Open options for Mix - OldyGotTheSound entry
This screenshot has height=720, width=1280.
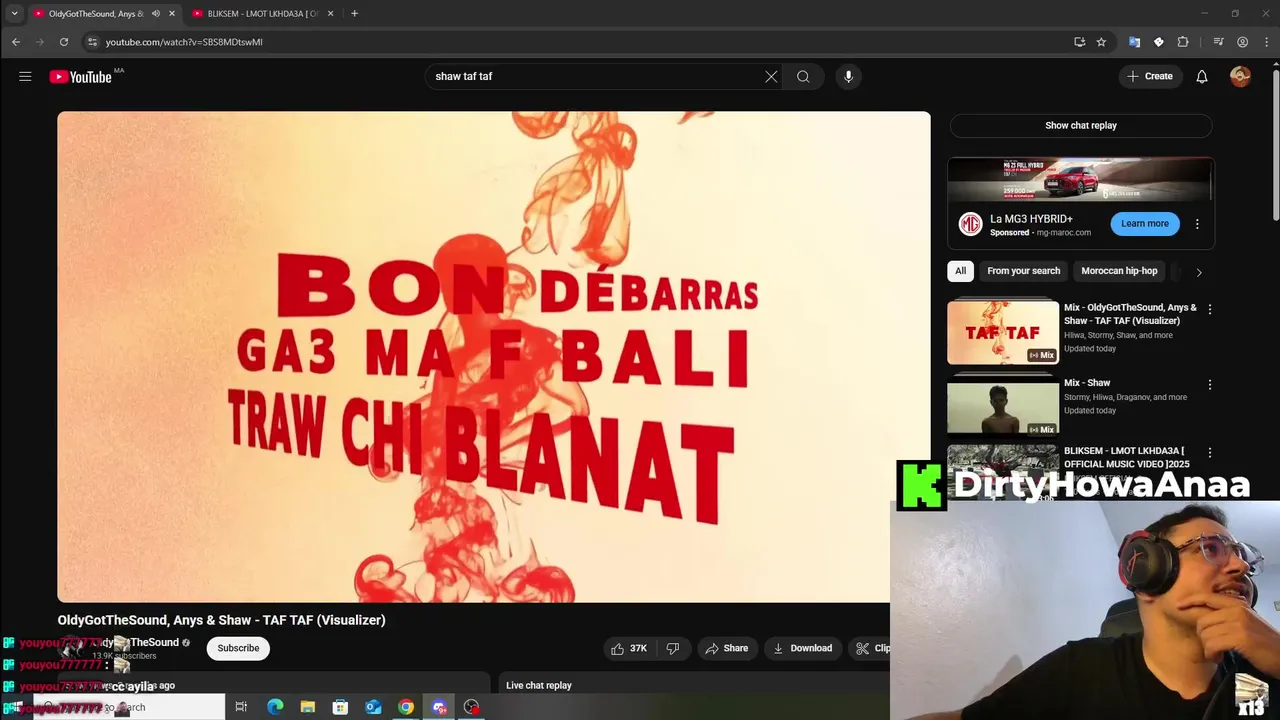[1210, 309]
